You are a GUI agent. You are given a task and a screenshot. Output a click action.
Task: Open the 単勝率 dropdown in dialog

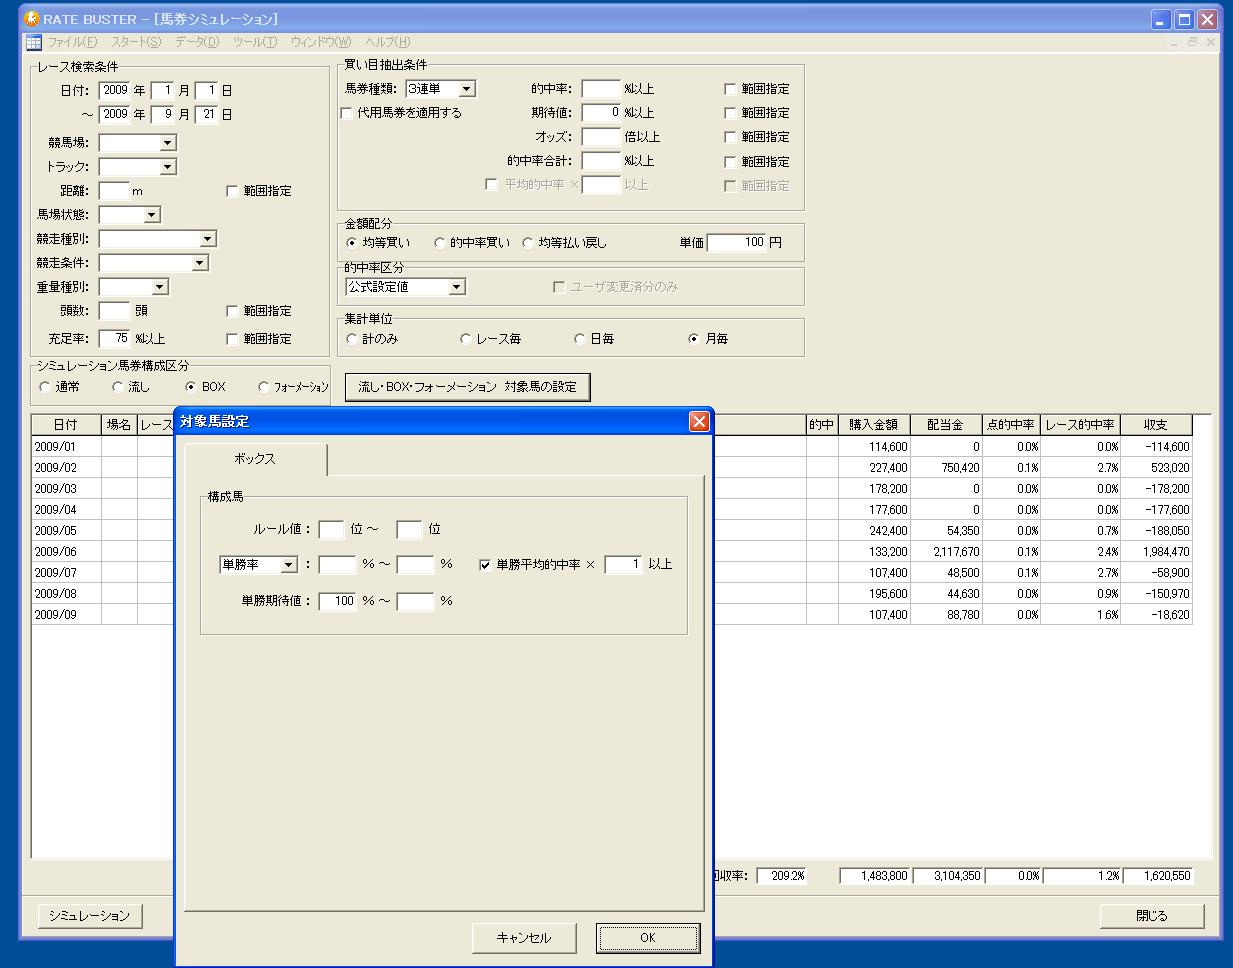(288, 565)
